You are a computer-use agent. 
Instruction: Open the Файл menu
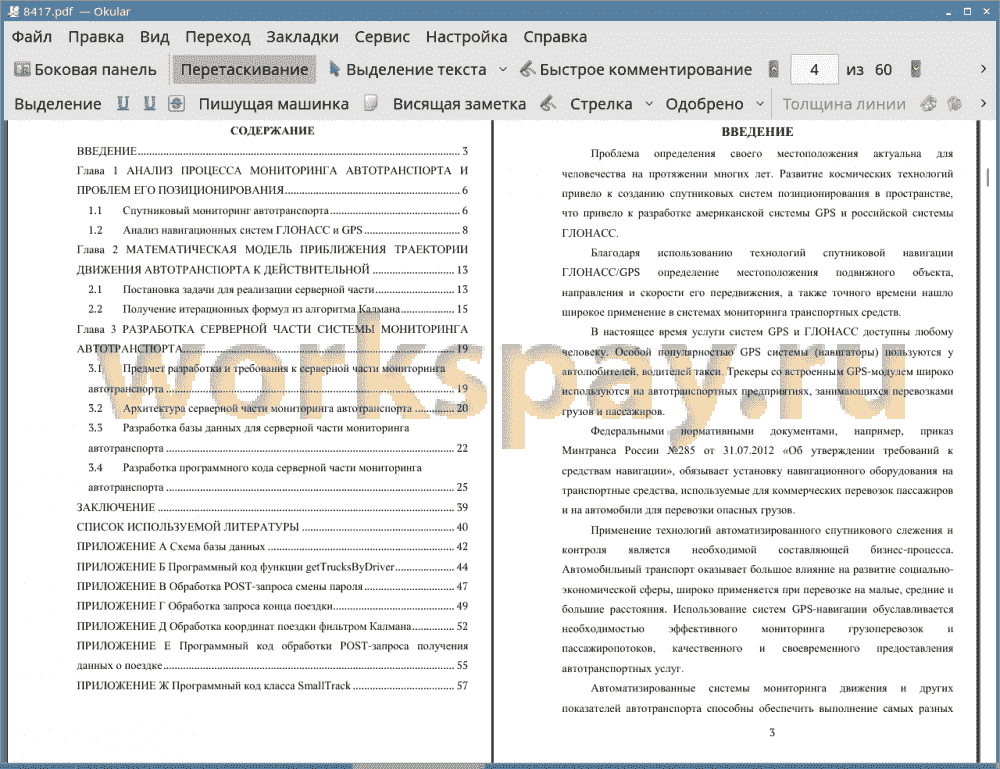32,37
